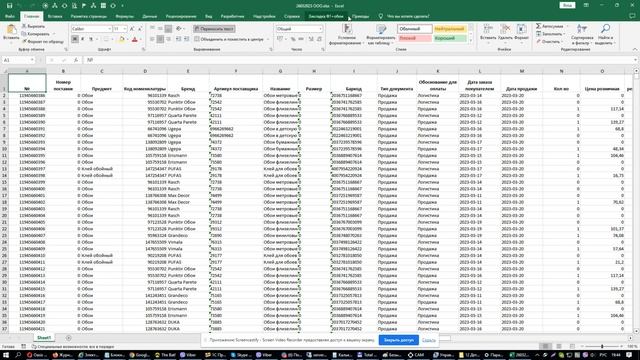The image size is (640, 360).
Task: Open the merge cells dropdown arrow
Action: (x=268, y=39)
